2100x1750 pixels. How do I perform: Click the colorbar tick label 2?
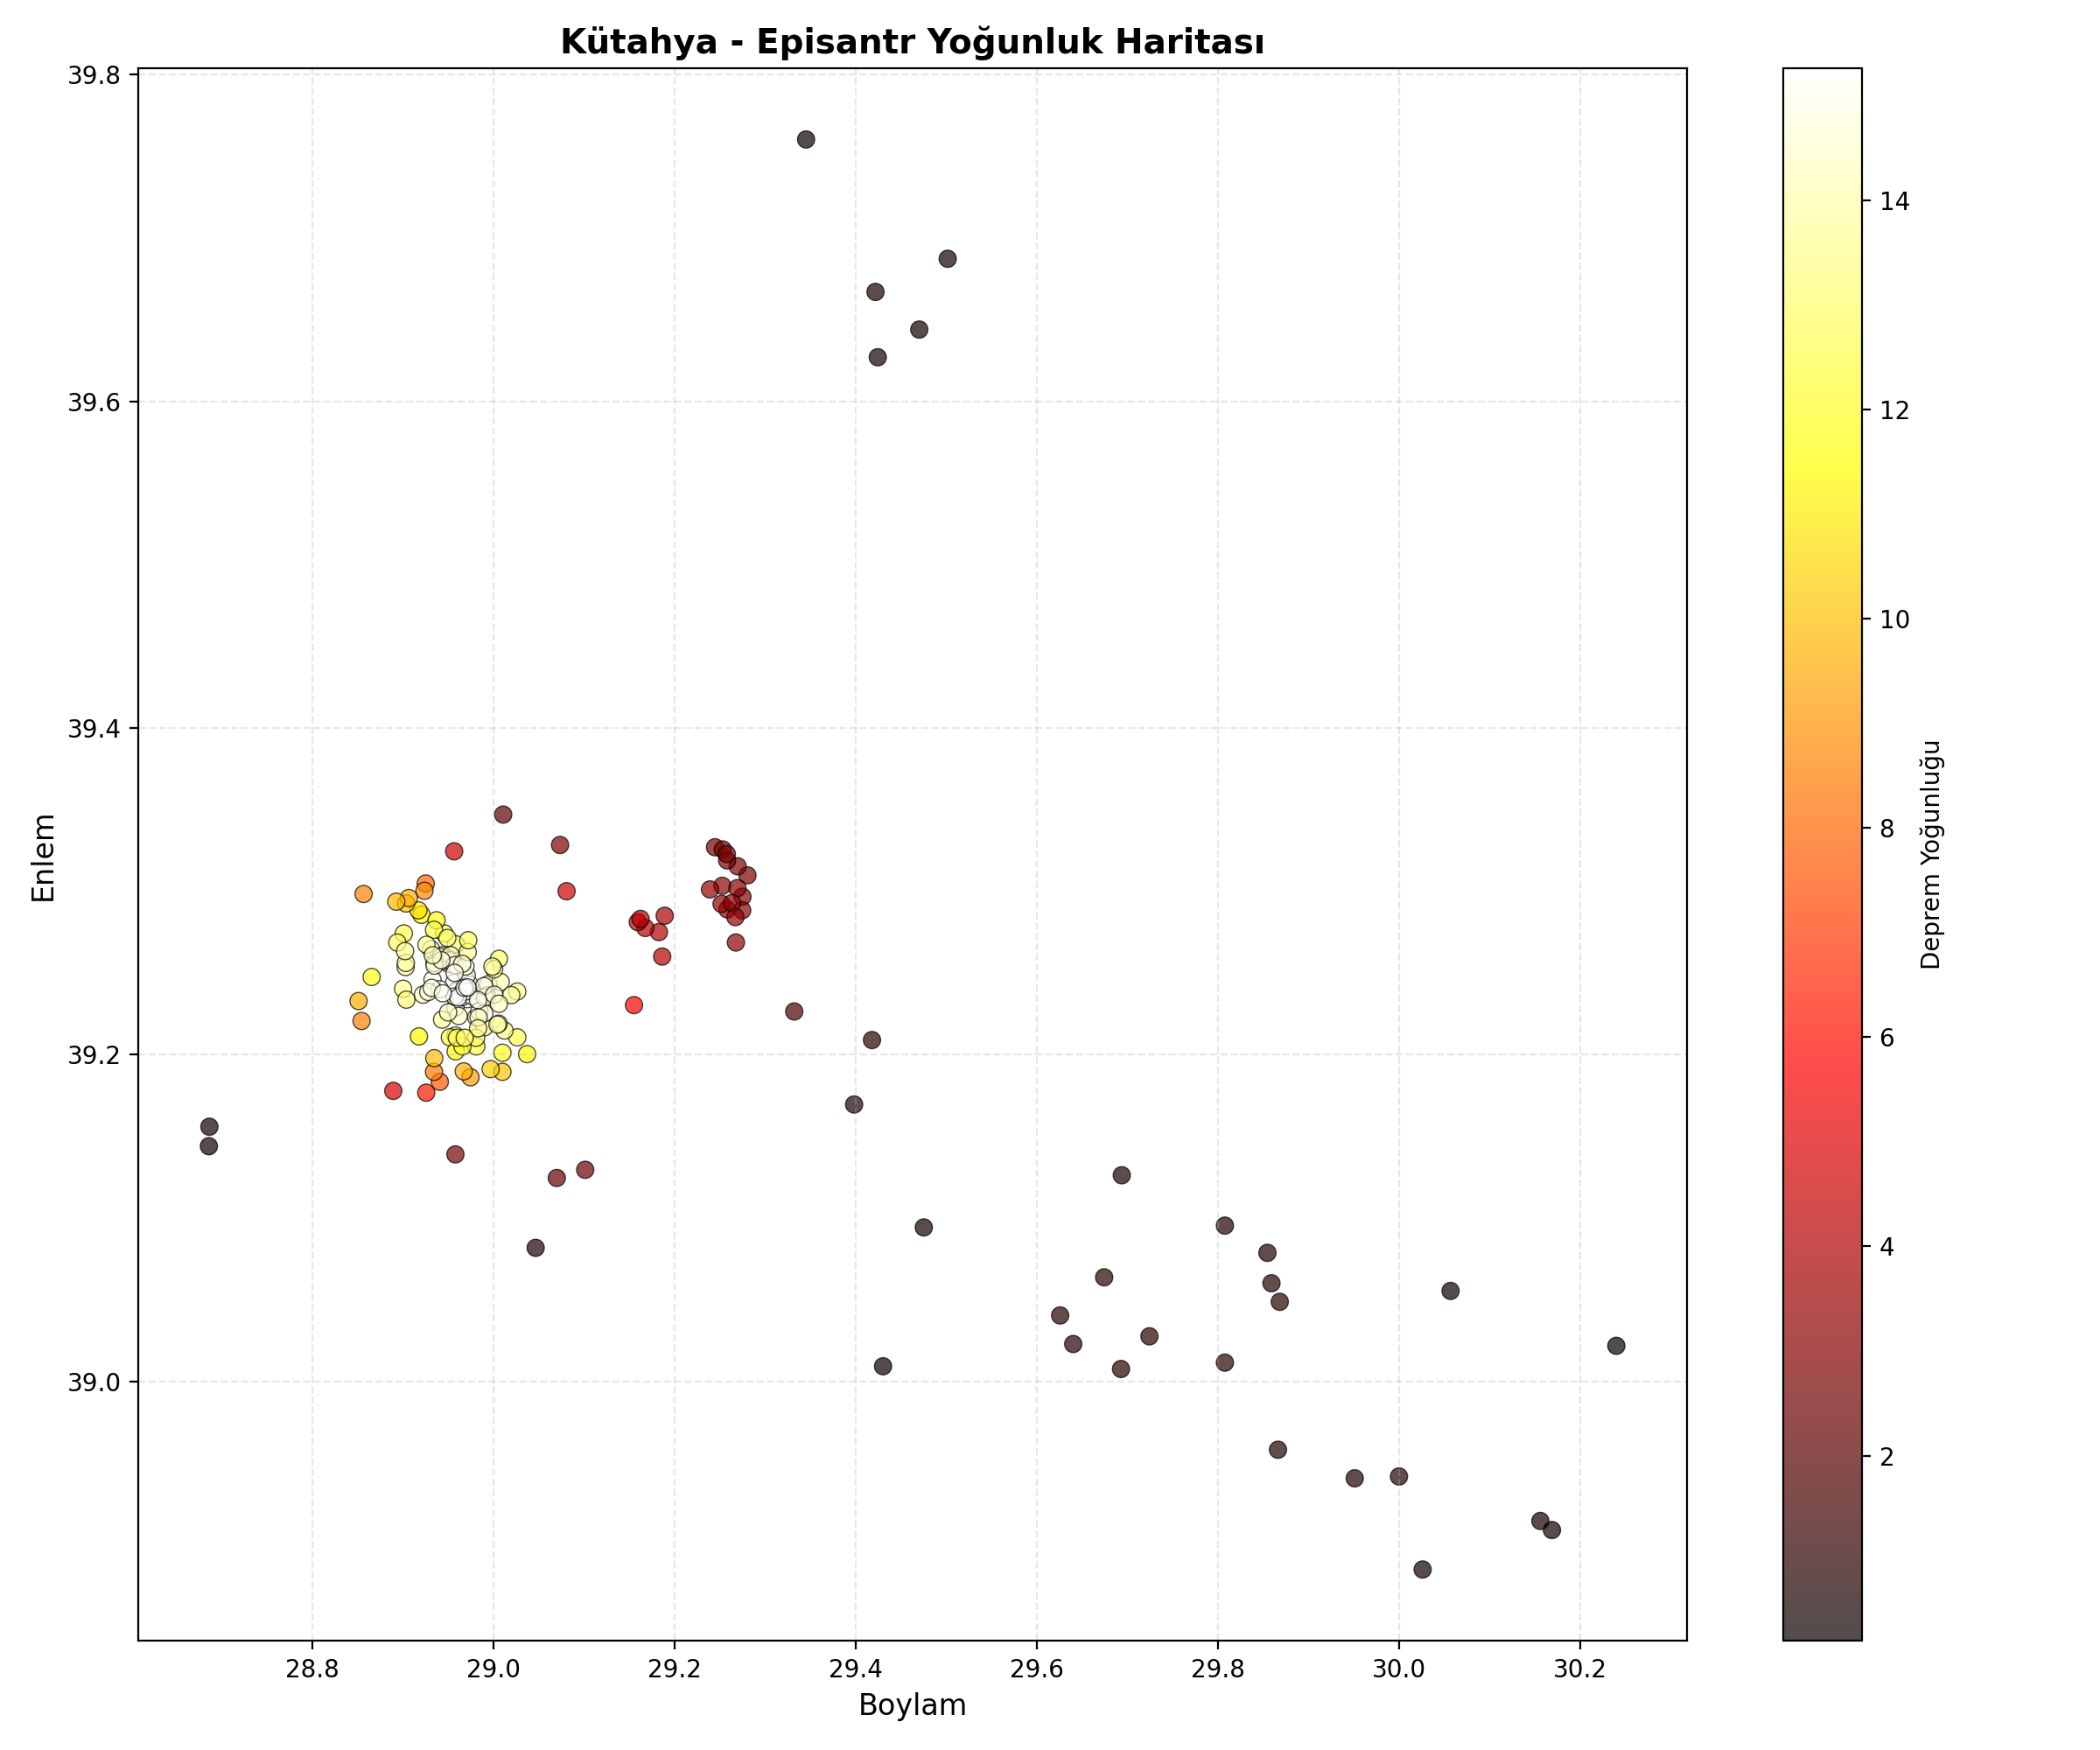(1887, 1456)
